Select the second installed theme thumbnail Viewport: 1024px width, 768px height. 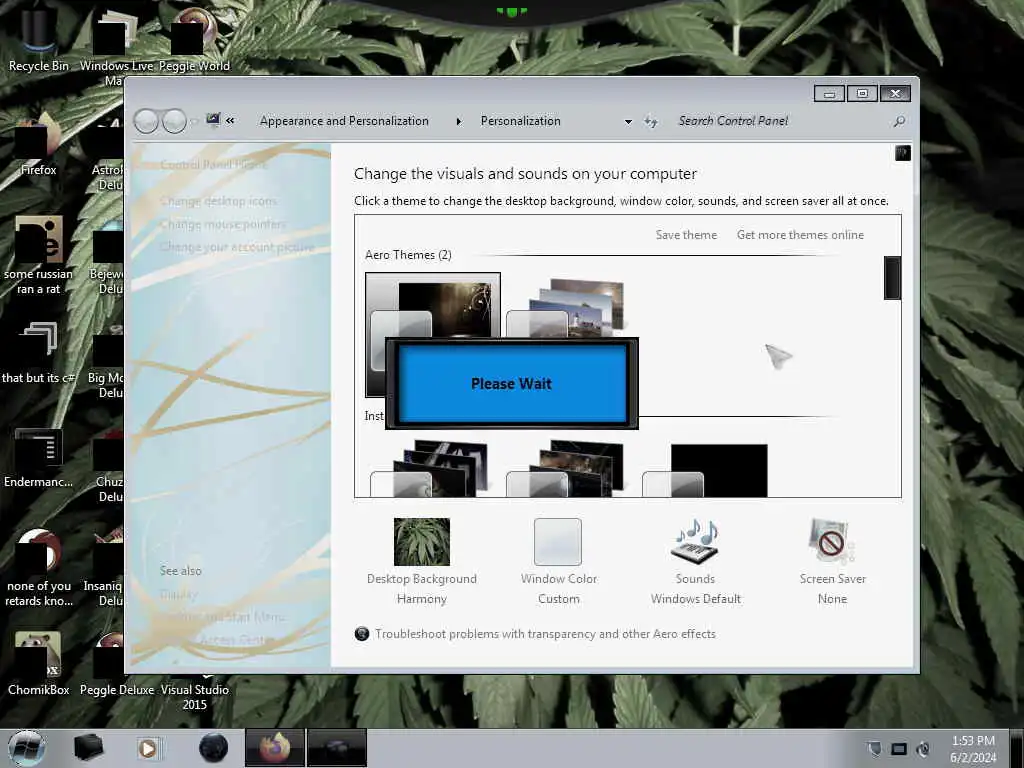click(566, 468)
